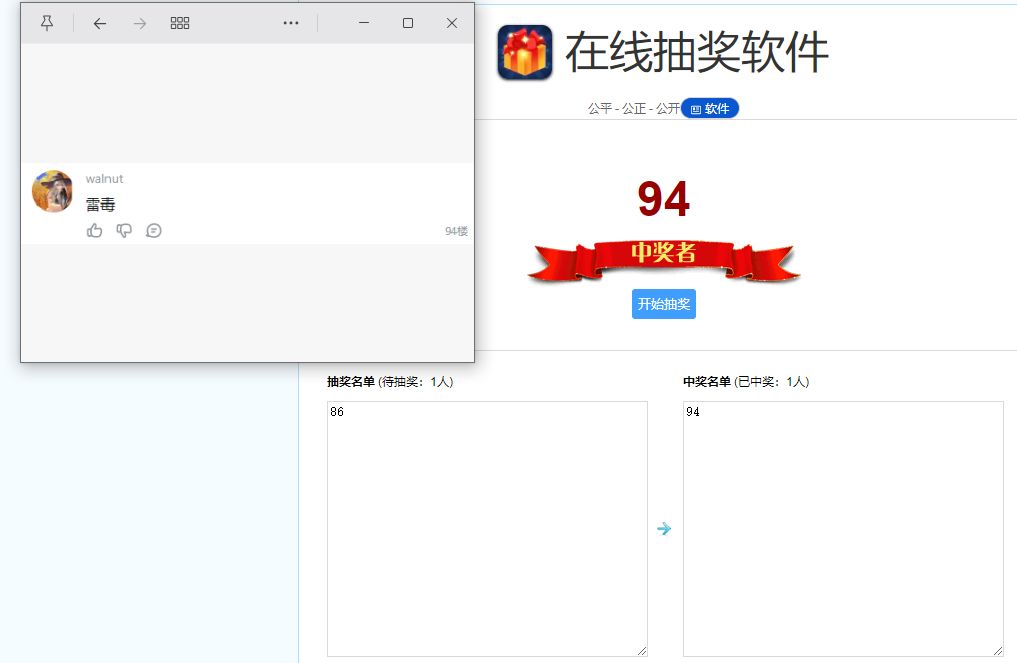Image resolution: width=1017 pixels, height=663 pixels.
Task: Close the popup window
Action: click(x=452, y=23)
